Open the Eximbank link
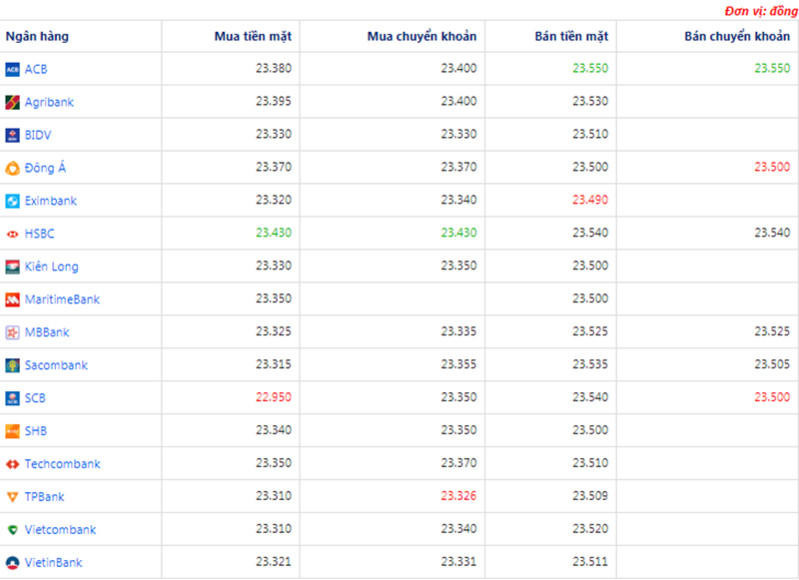Image resolution: width=799 pixels, height=580 pixels. pos(50,201)
